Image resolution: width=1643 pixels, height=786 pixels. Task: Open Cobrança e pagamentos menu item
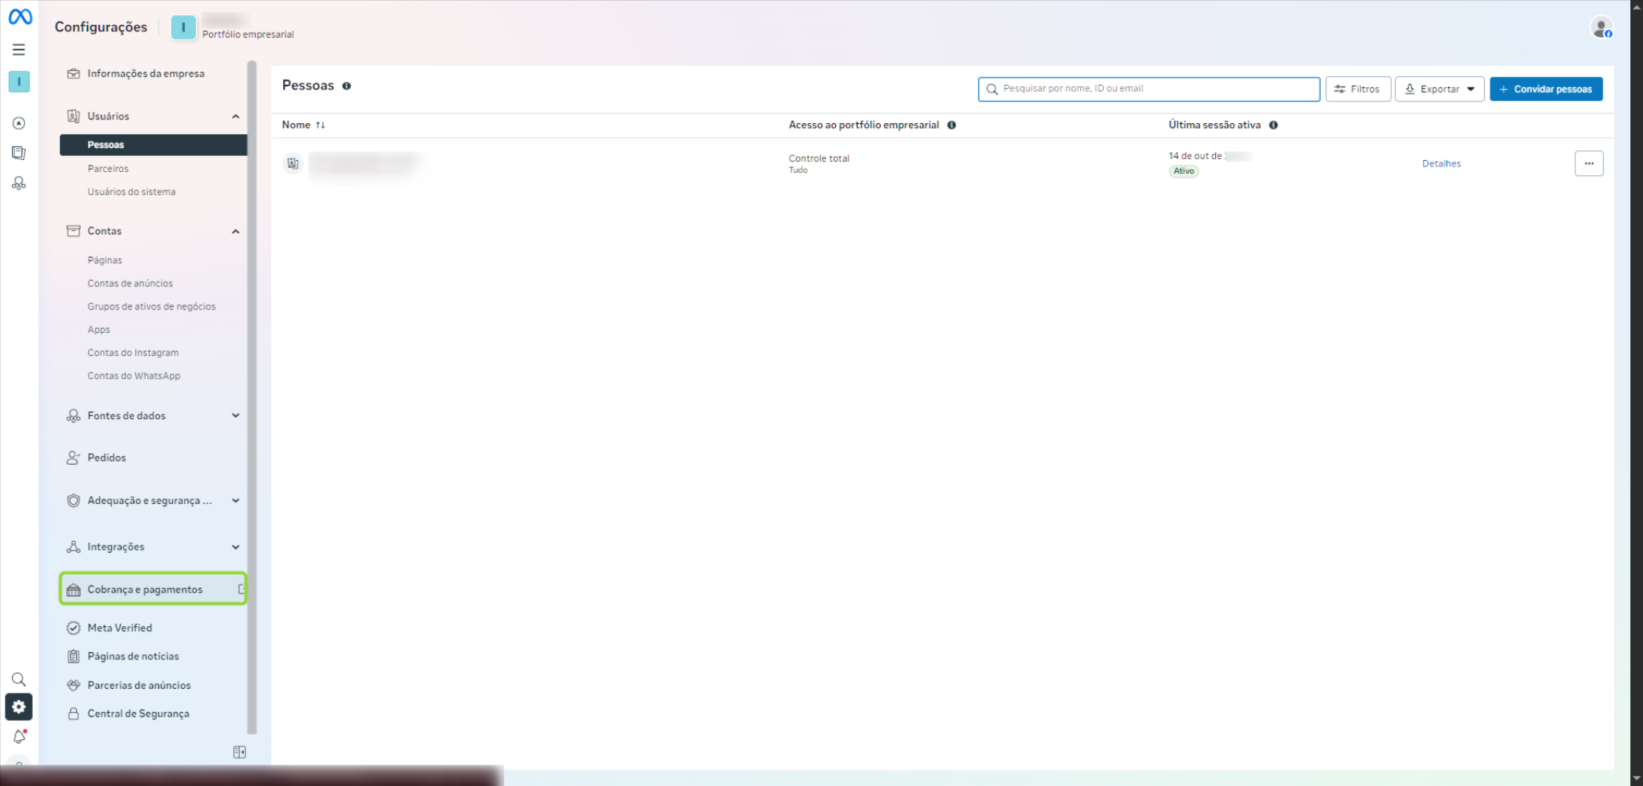(145, 590)
